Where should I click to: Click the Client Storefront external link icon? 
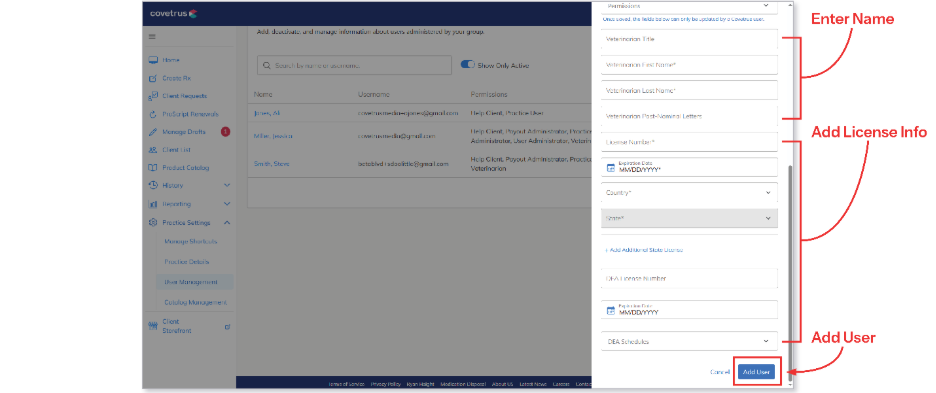point(227,327)
